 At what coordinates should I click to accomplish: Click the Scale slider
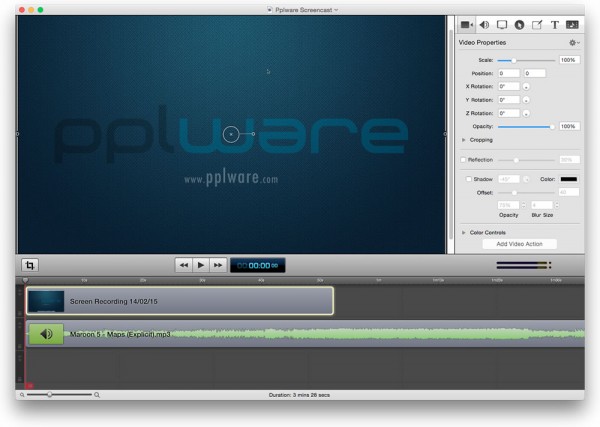click(x=526, y=60)
